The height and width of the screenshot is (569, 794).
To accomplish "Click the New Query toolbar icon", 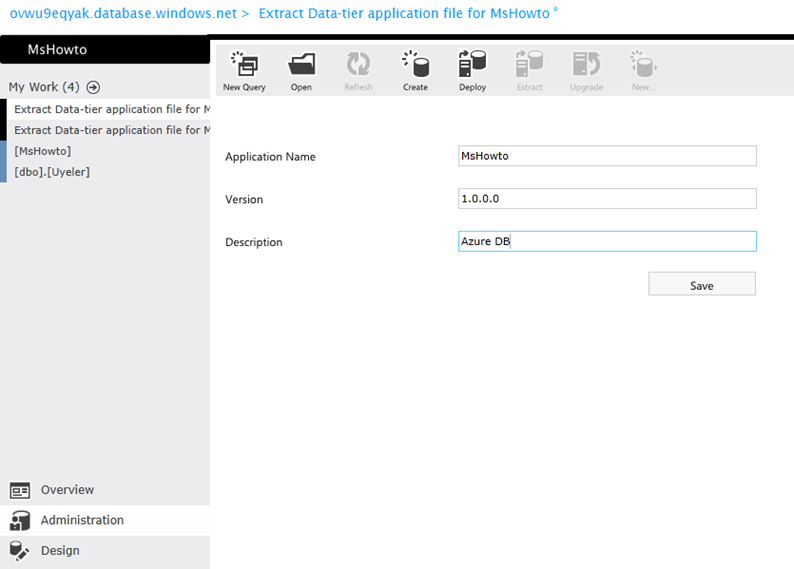I will (x=244, y=66).
